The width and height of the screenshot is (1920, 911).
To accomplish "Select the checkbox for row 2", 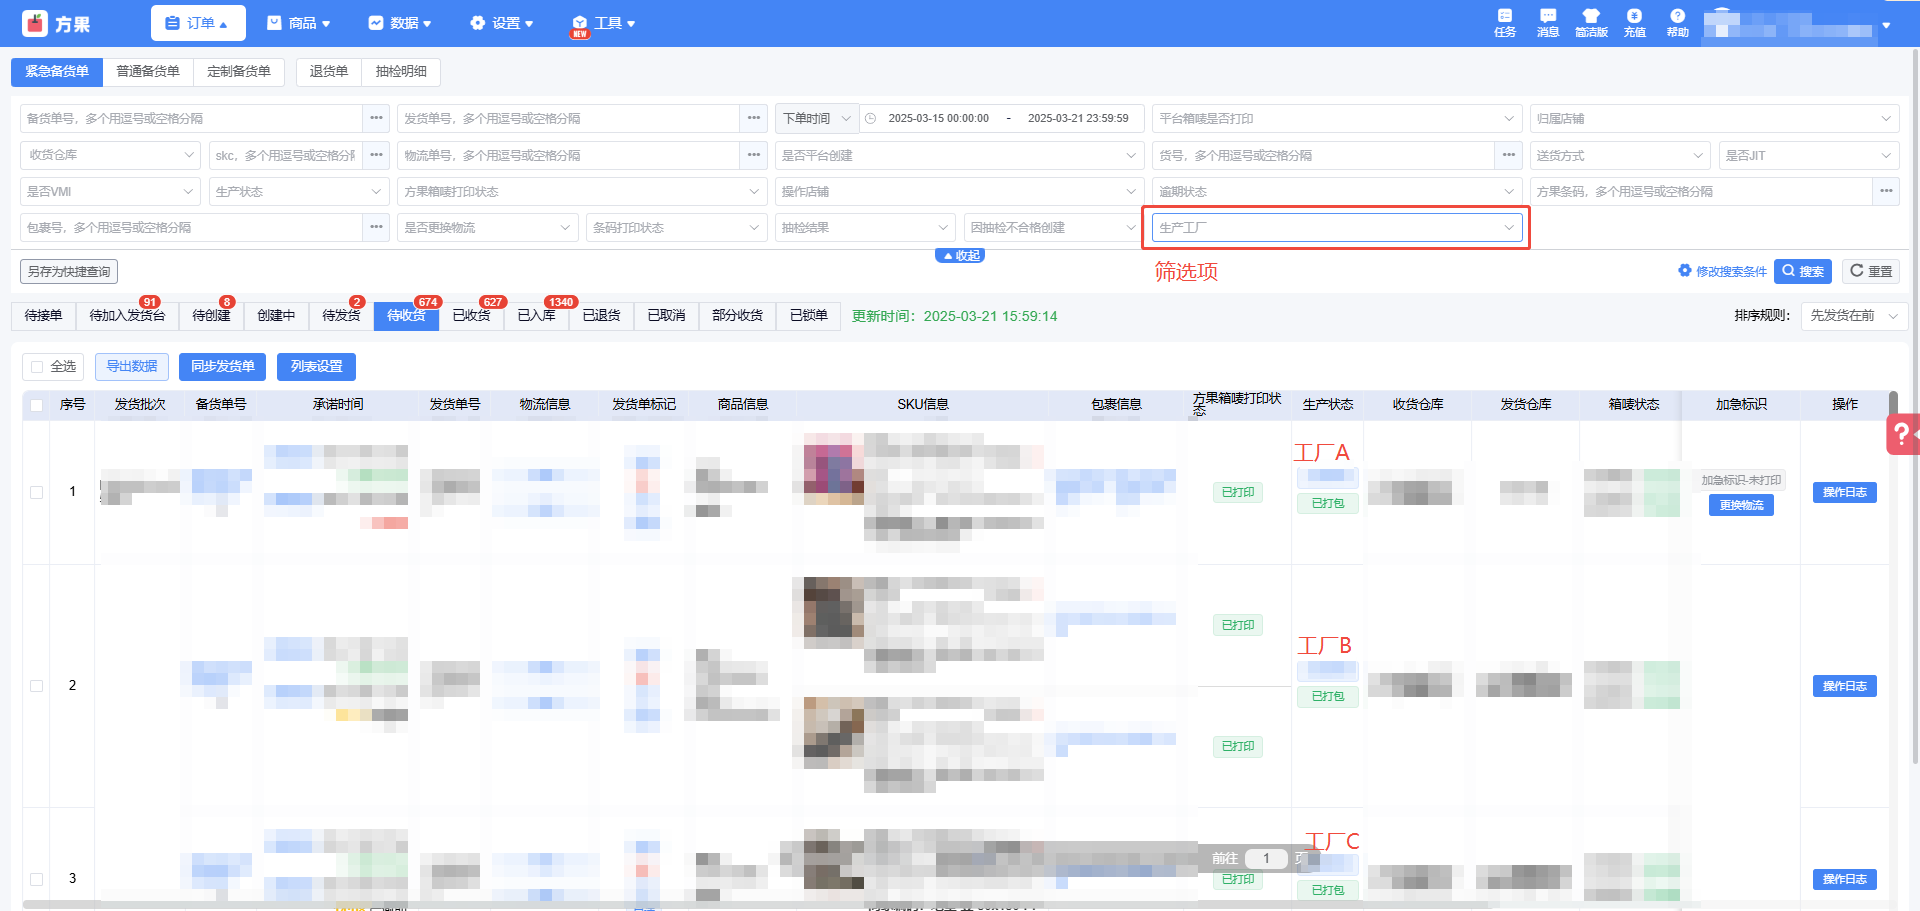I will (x=37, y=686).
